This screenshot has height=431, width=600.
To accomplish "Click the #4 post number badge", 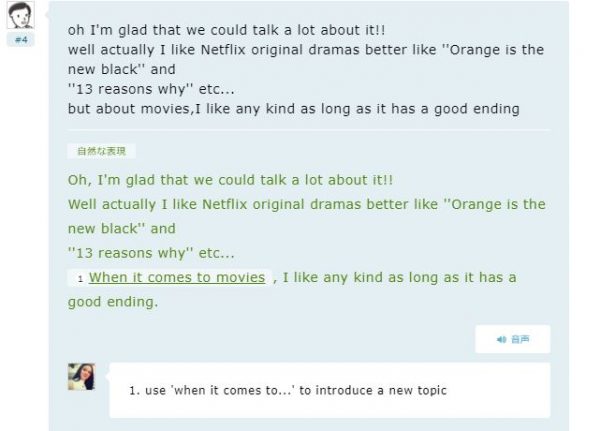I will click(21, 40).
